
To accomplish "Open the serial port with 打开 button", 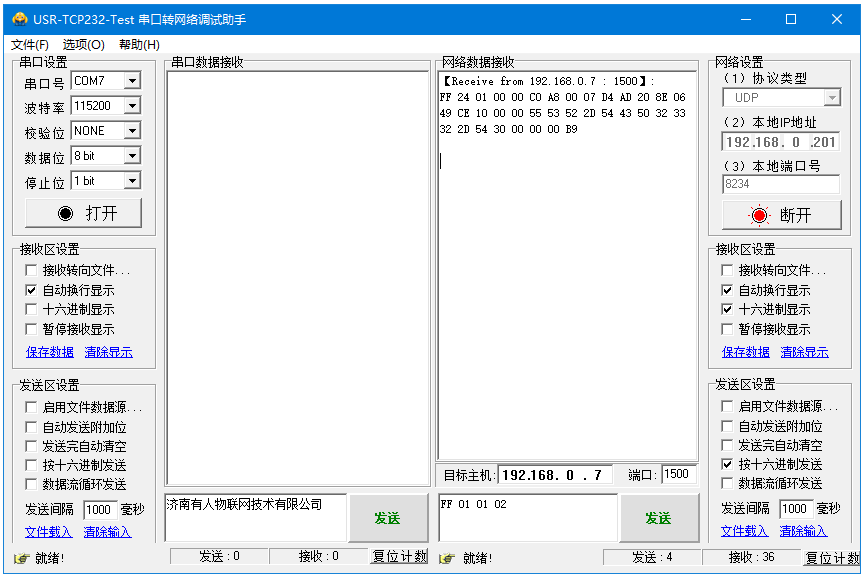I will coord(84,213).
